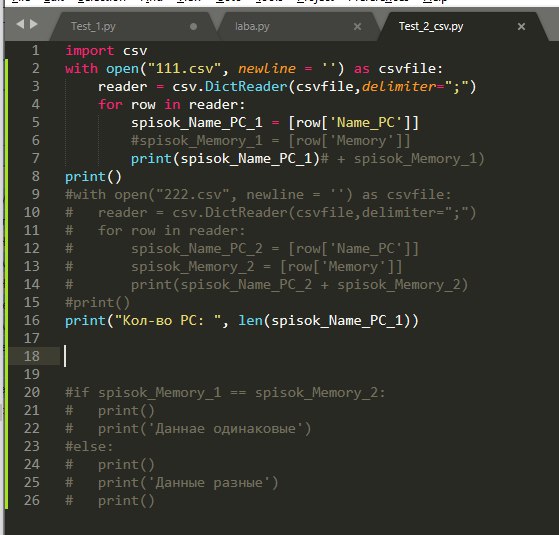Click line number 18 in gutter
The height and width of the screenshot is (535, 559).
(x=32, y=356)
